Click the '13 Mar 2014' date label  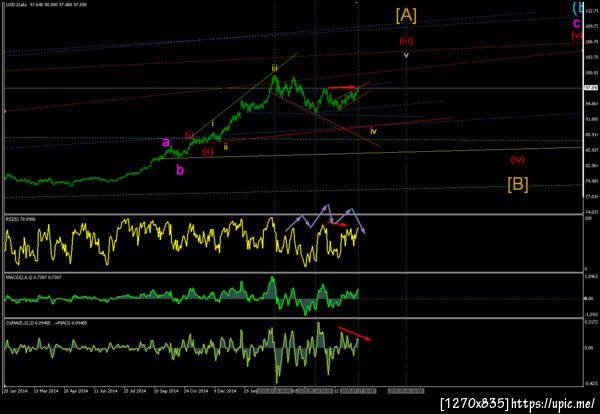tap(46, 391)
